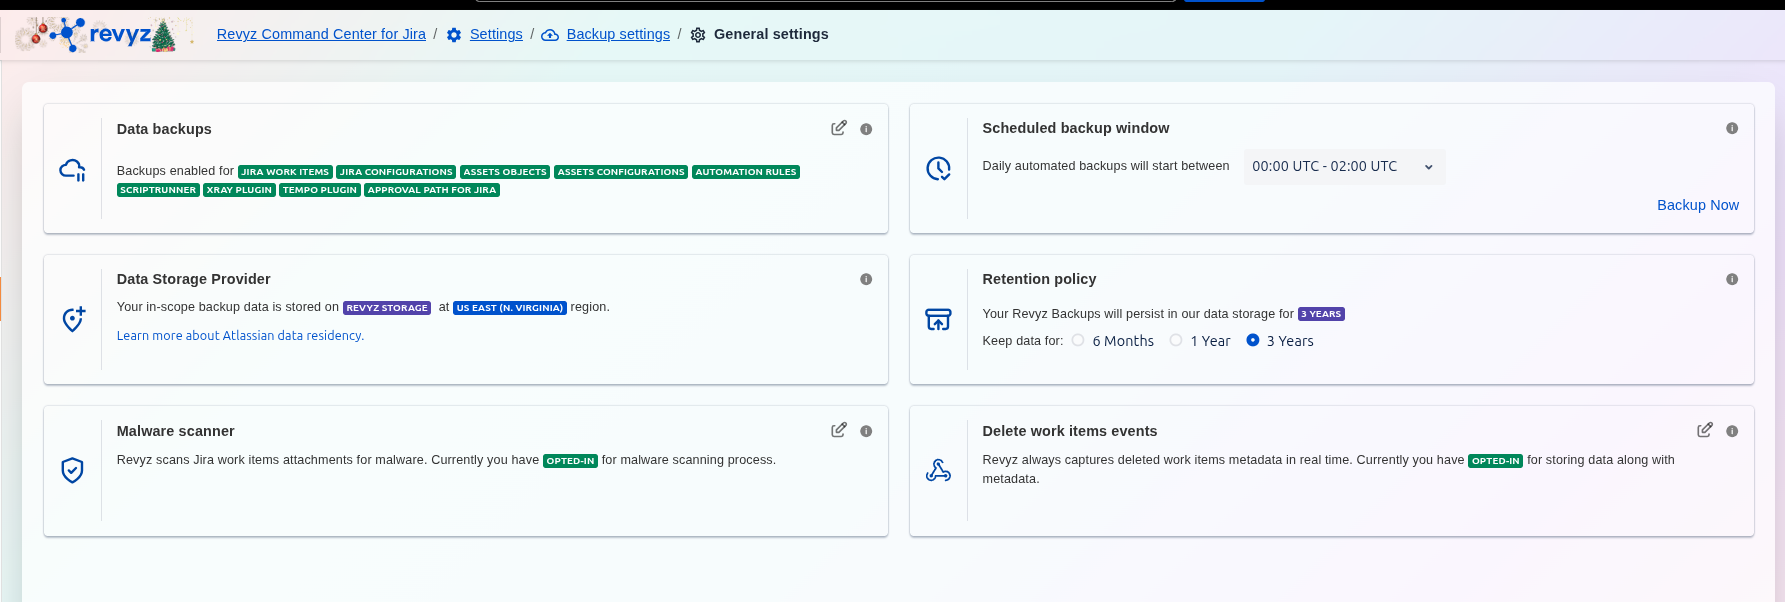Click the Jira Work Items badge
Screen dimensions: 1785x602
pos(285,172)
